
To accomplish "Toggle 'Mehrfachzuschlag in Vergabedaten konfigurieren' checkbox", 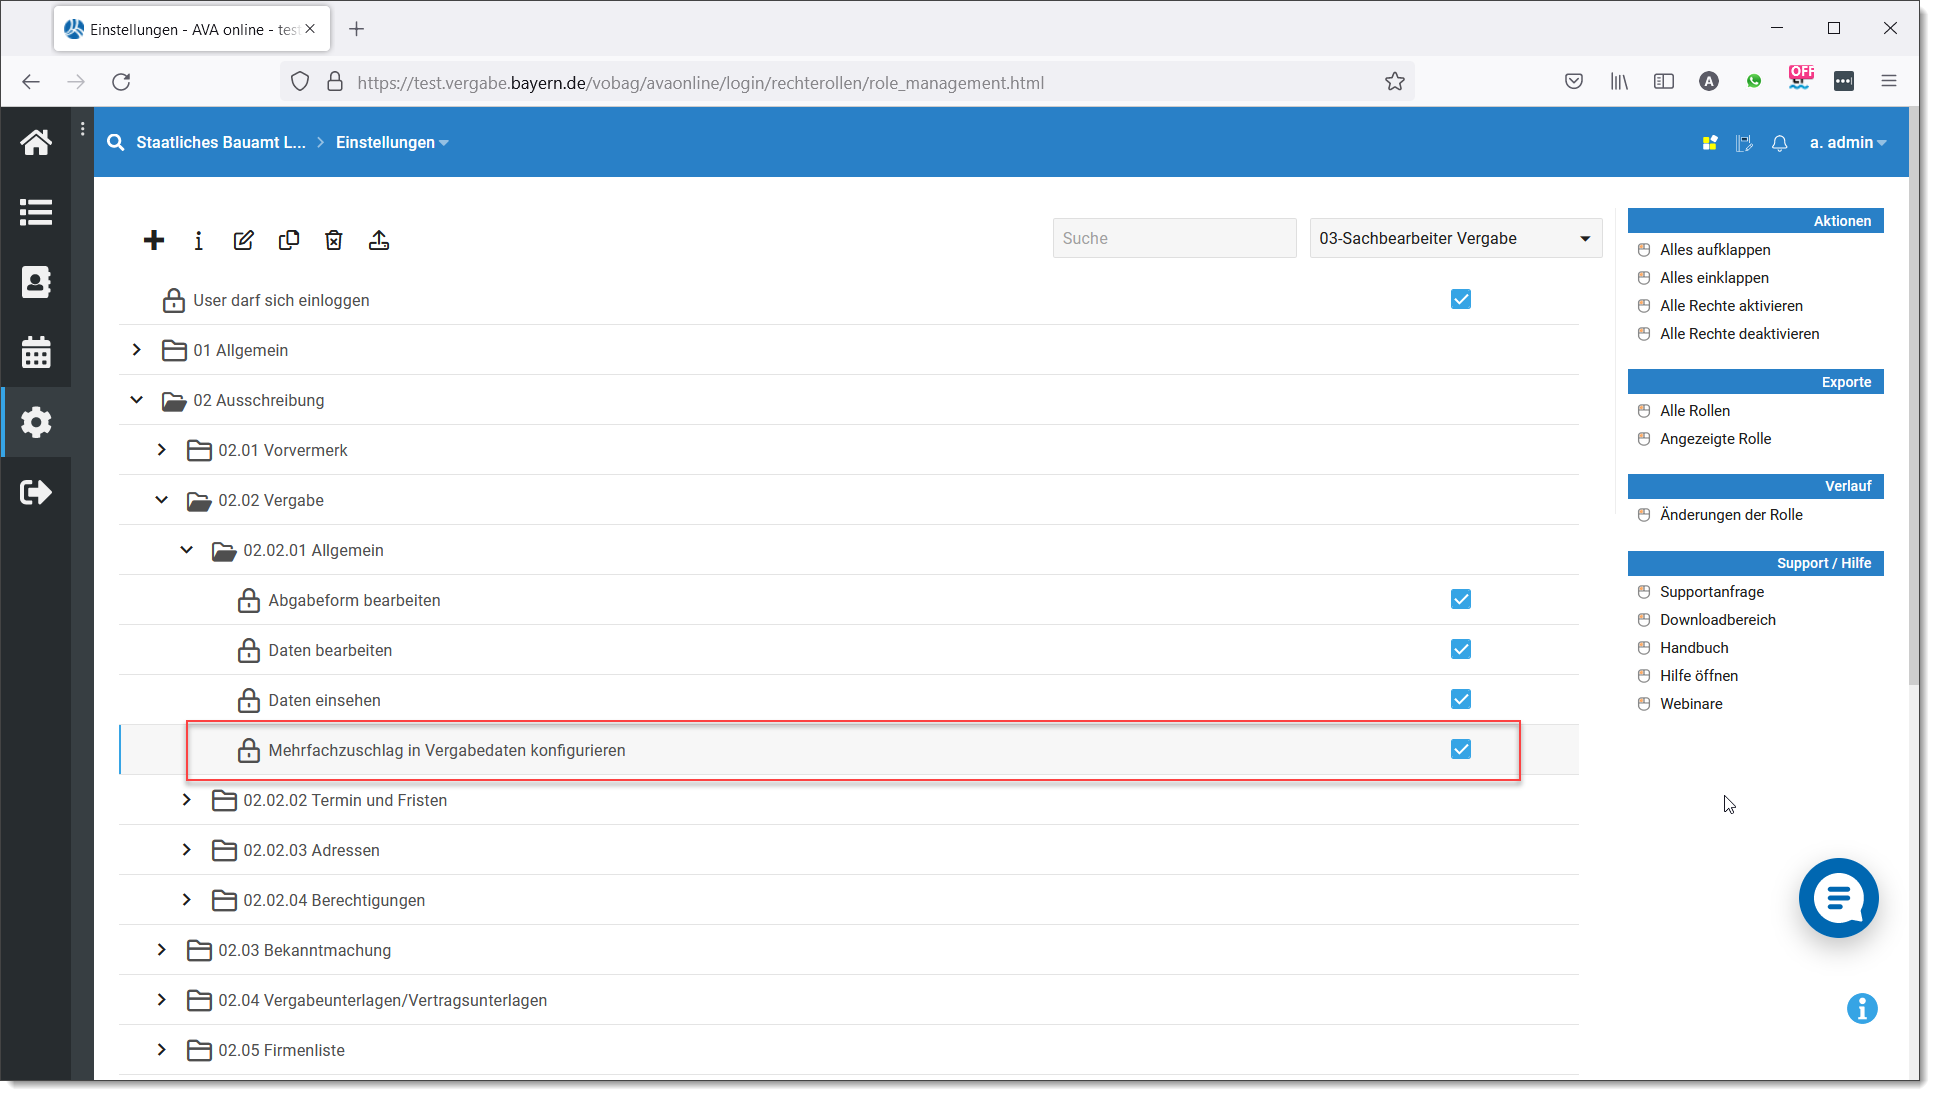I will [1461, 749].
